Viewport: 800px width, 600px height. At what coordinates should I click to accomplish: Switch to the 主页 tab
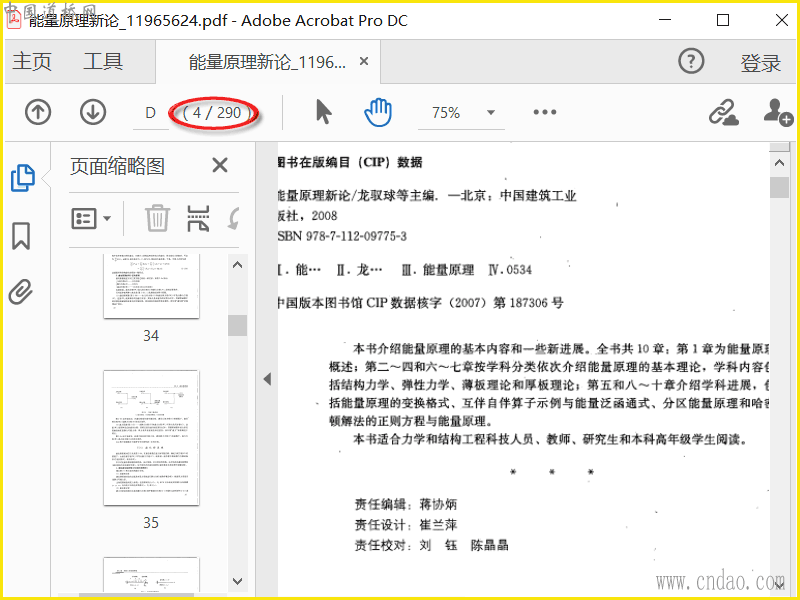32,62
